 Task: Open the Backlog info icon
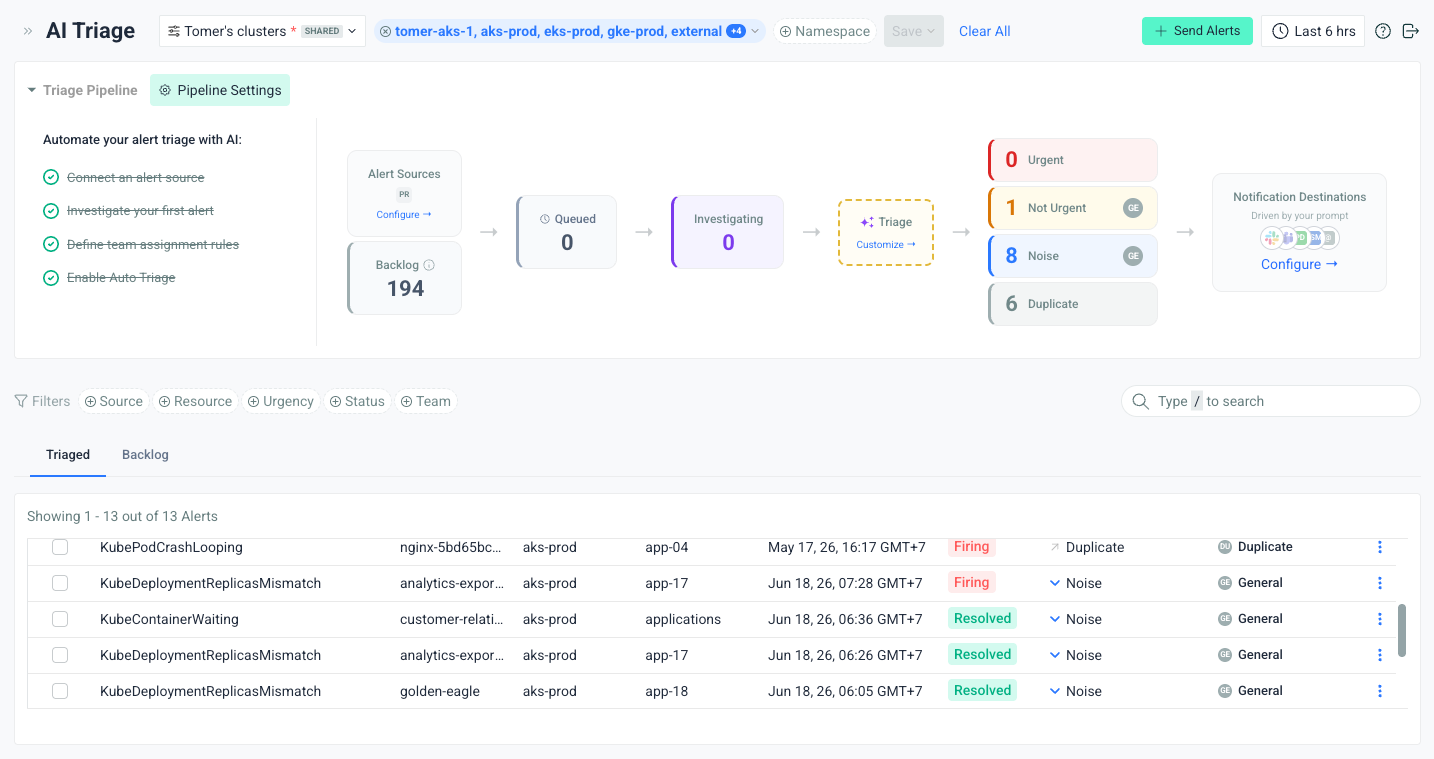tap(429, 265)
